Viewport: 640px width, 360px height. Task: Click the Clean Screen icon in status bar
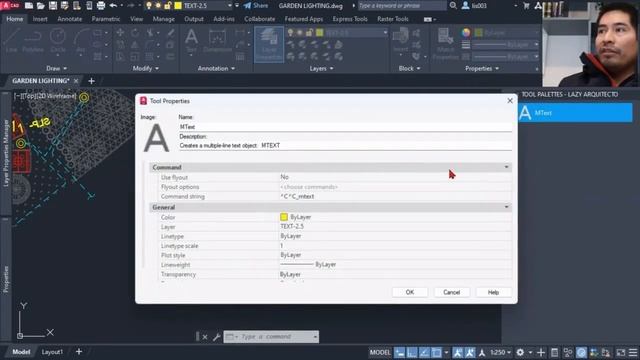(x=621, y=352)
